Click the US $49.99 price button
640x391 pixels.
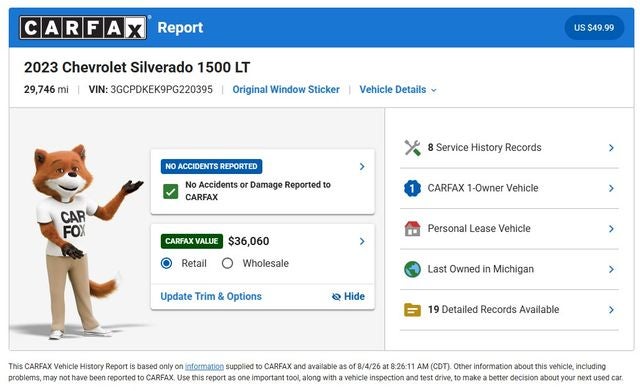594,28
